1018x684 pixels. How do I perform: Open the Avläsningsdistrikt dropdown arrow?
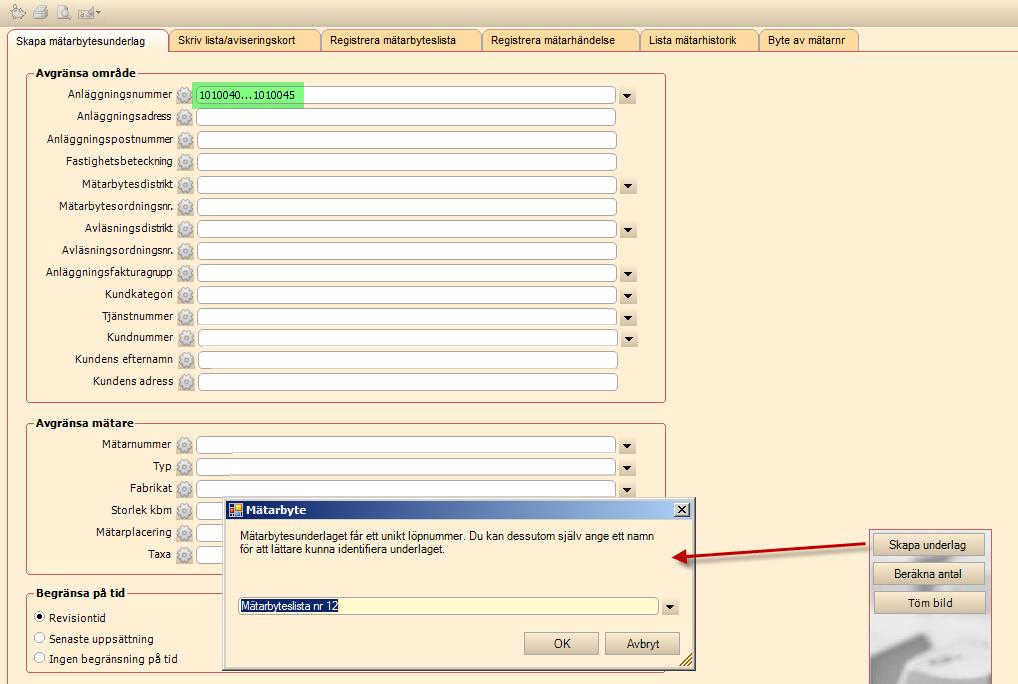pos(628,230)
